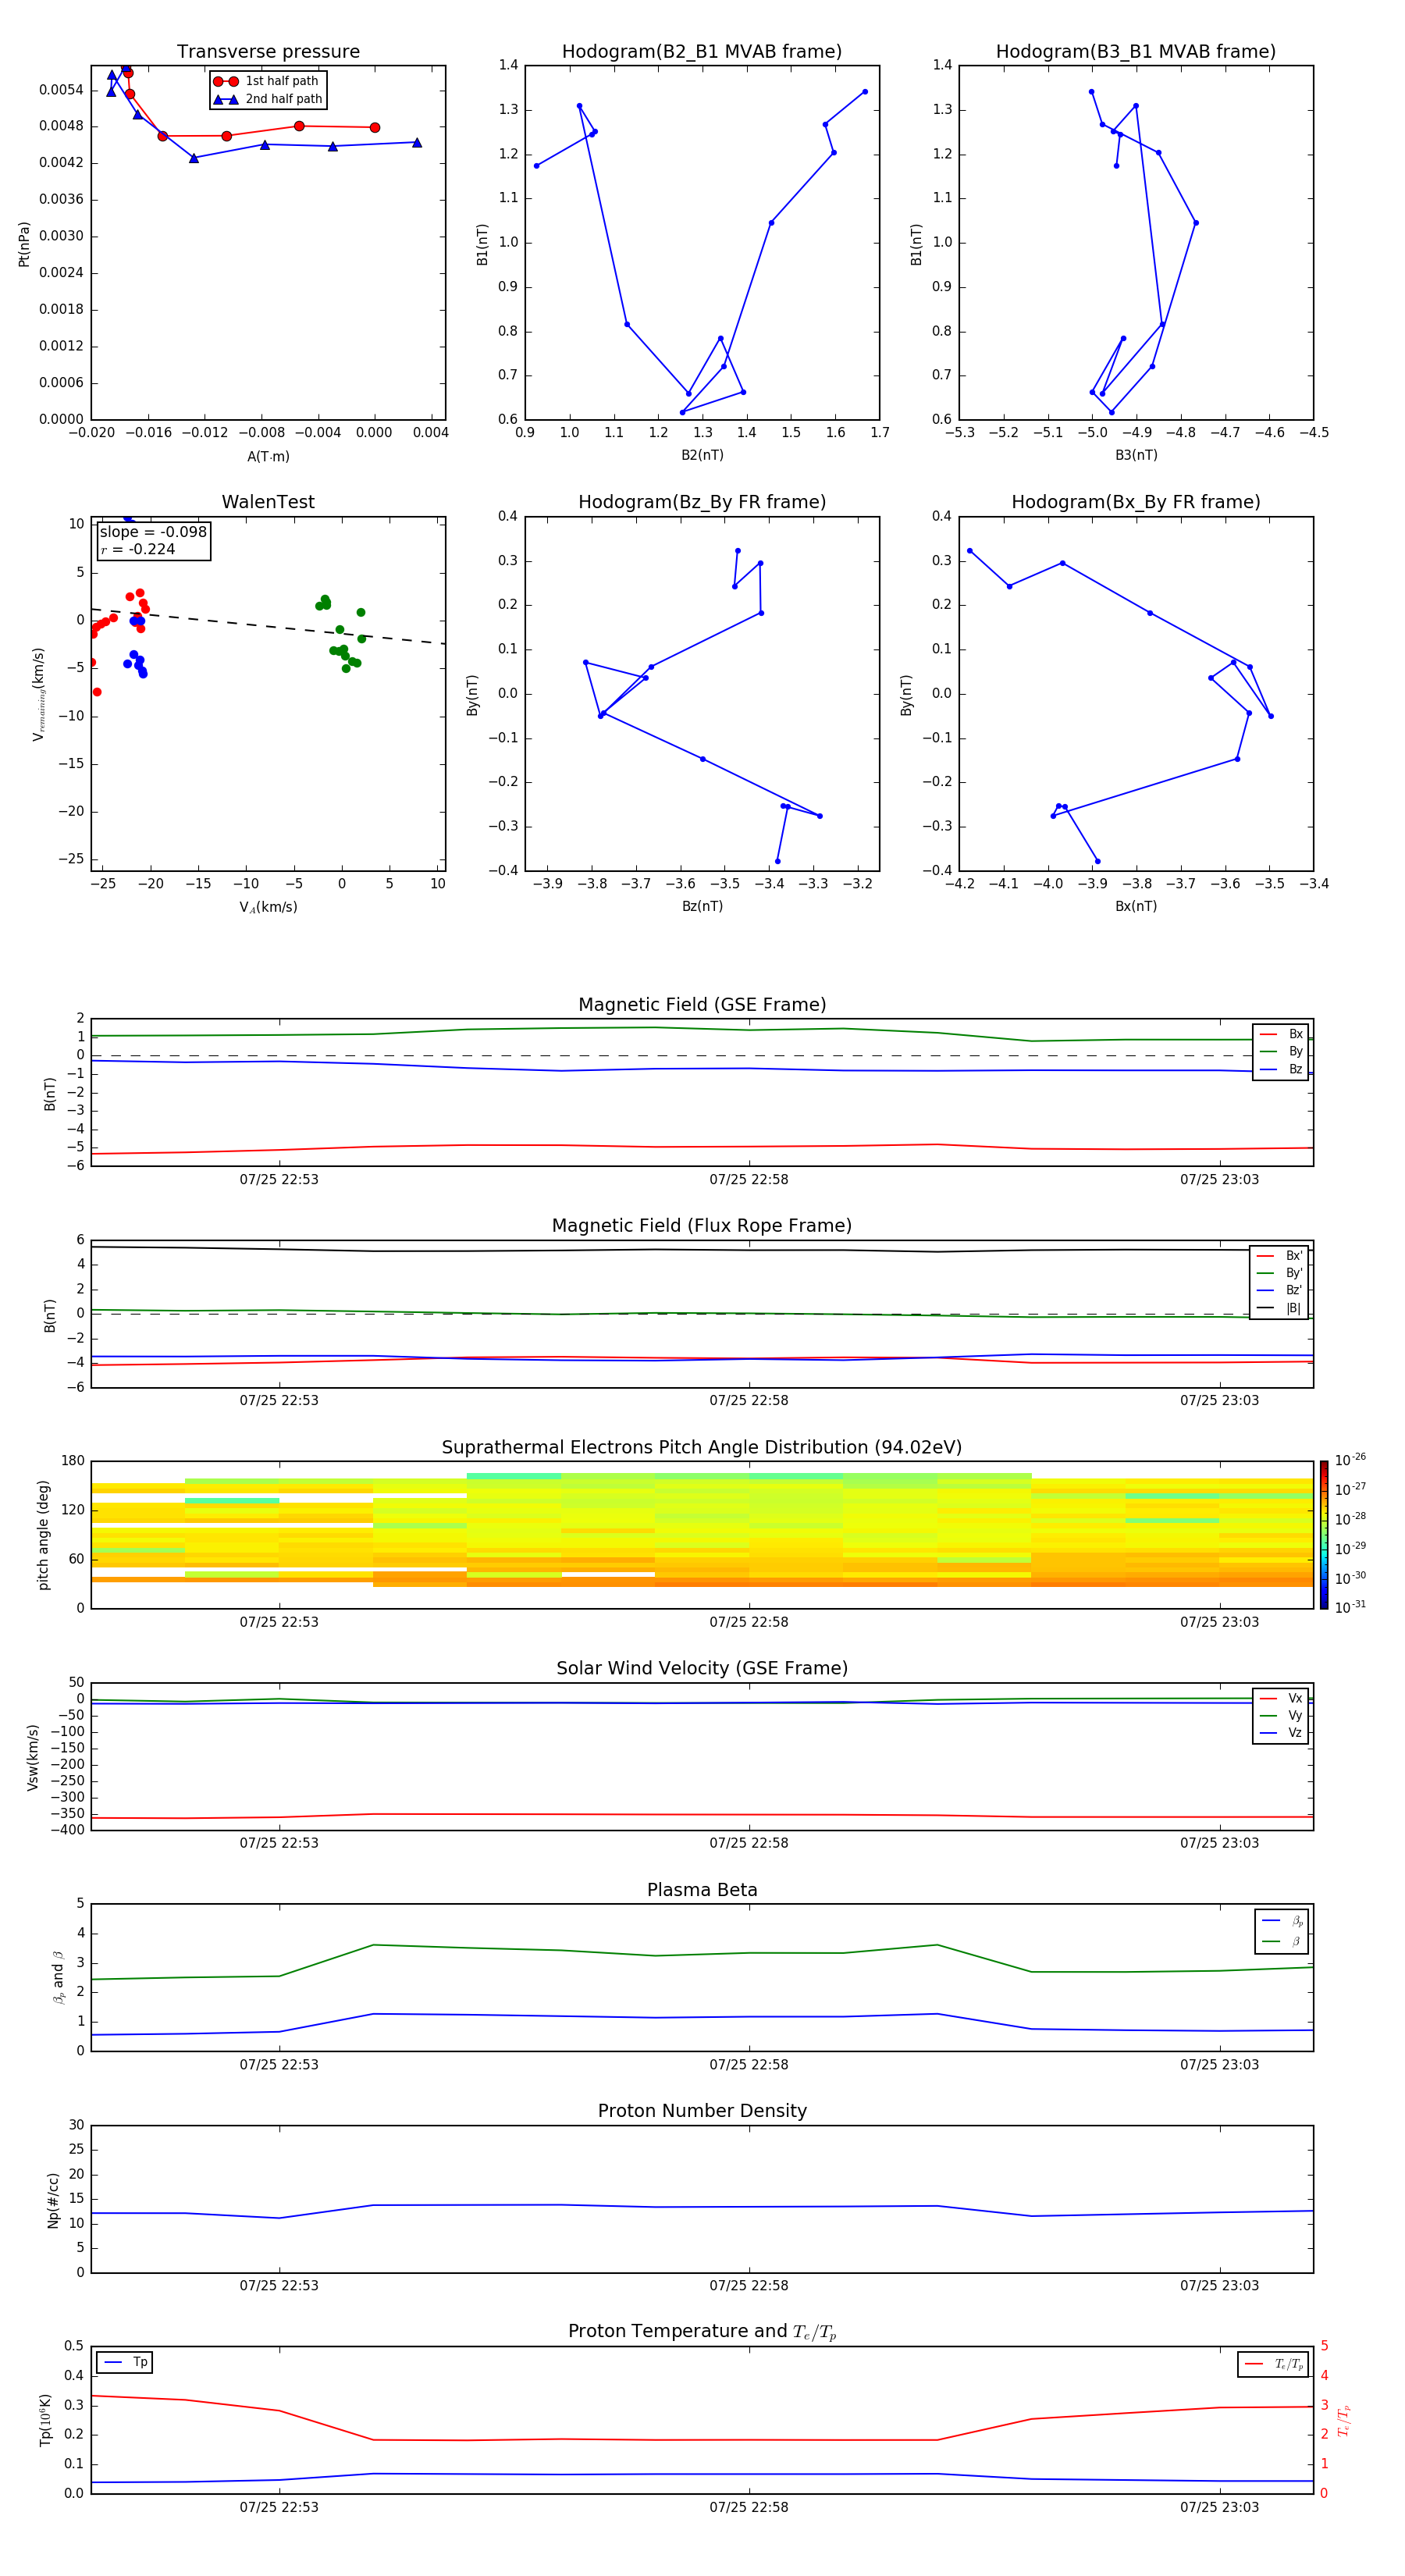
Task: Click the "Bx(nT)" x-axis label
Action: [x=1136, y=906]
